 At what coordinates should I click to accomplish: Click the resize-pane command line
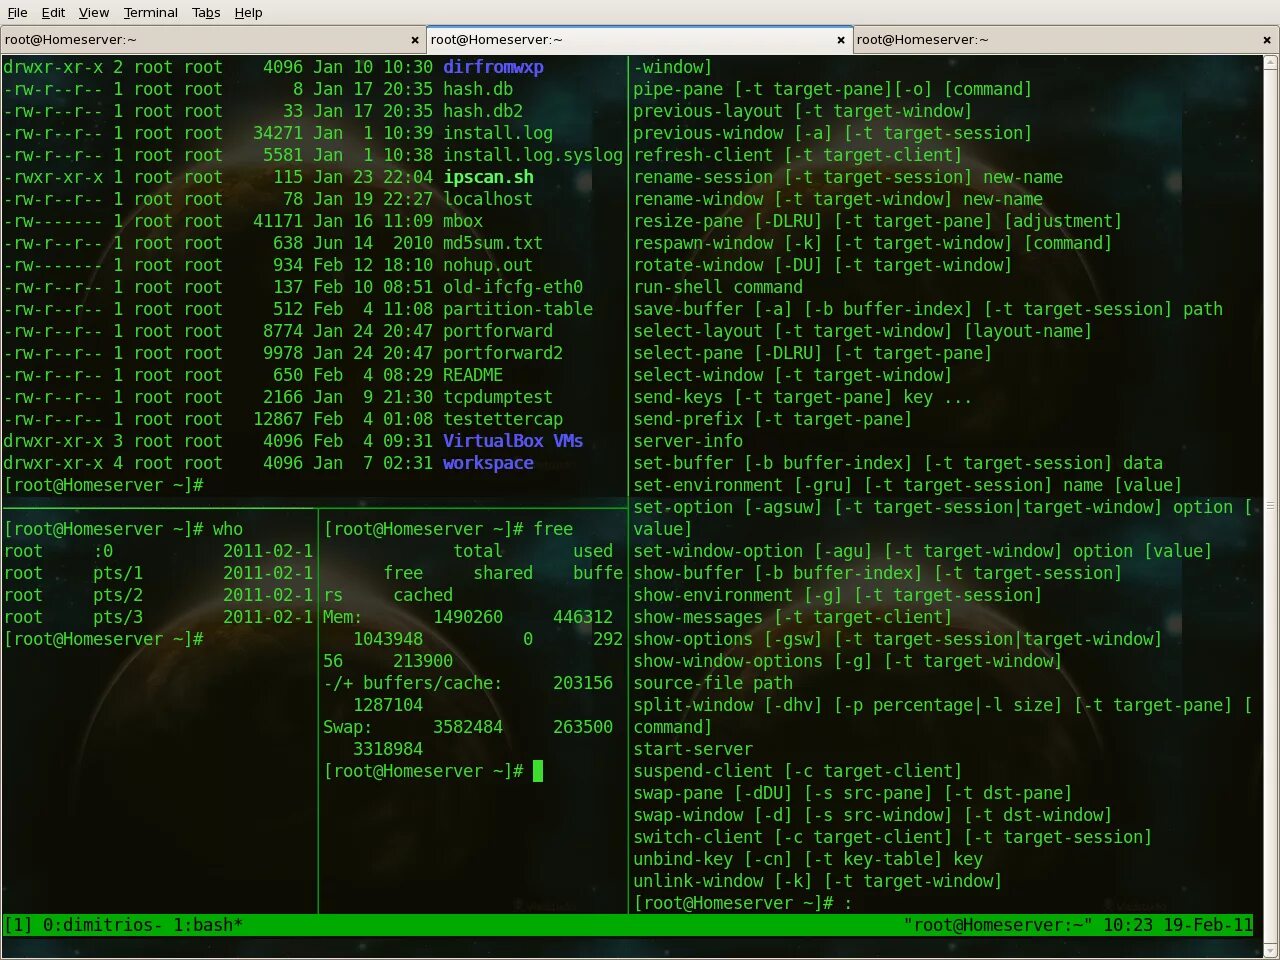pyautogui.click(x=877, y=221)
